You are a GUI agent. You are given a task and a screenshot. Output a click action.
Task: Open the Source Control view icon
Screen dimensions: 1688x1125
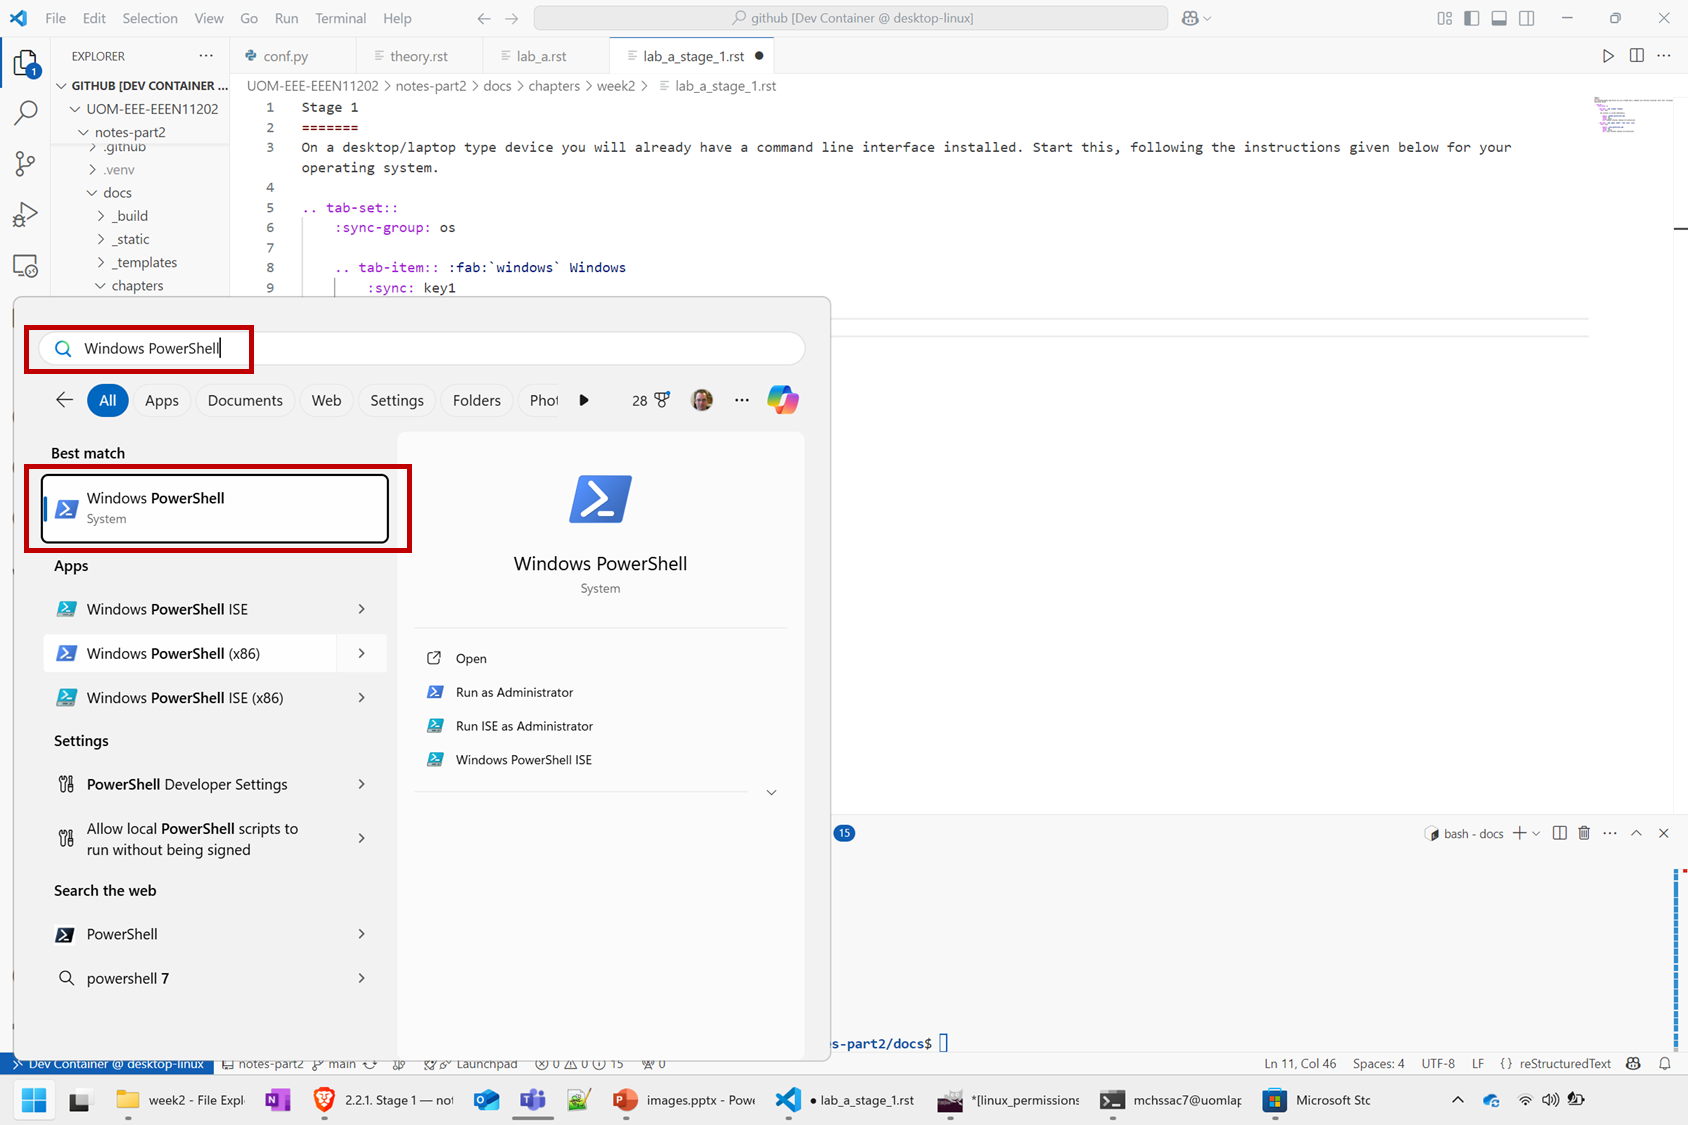click(x=25, y=164)
